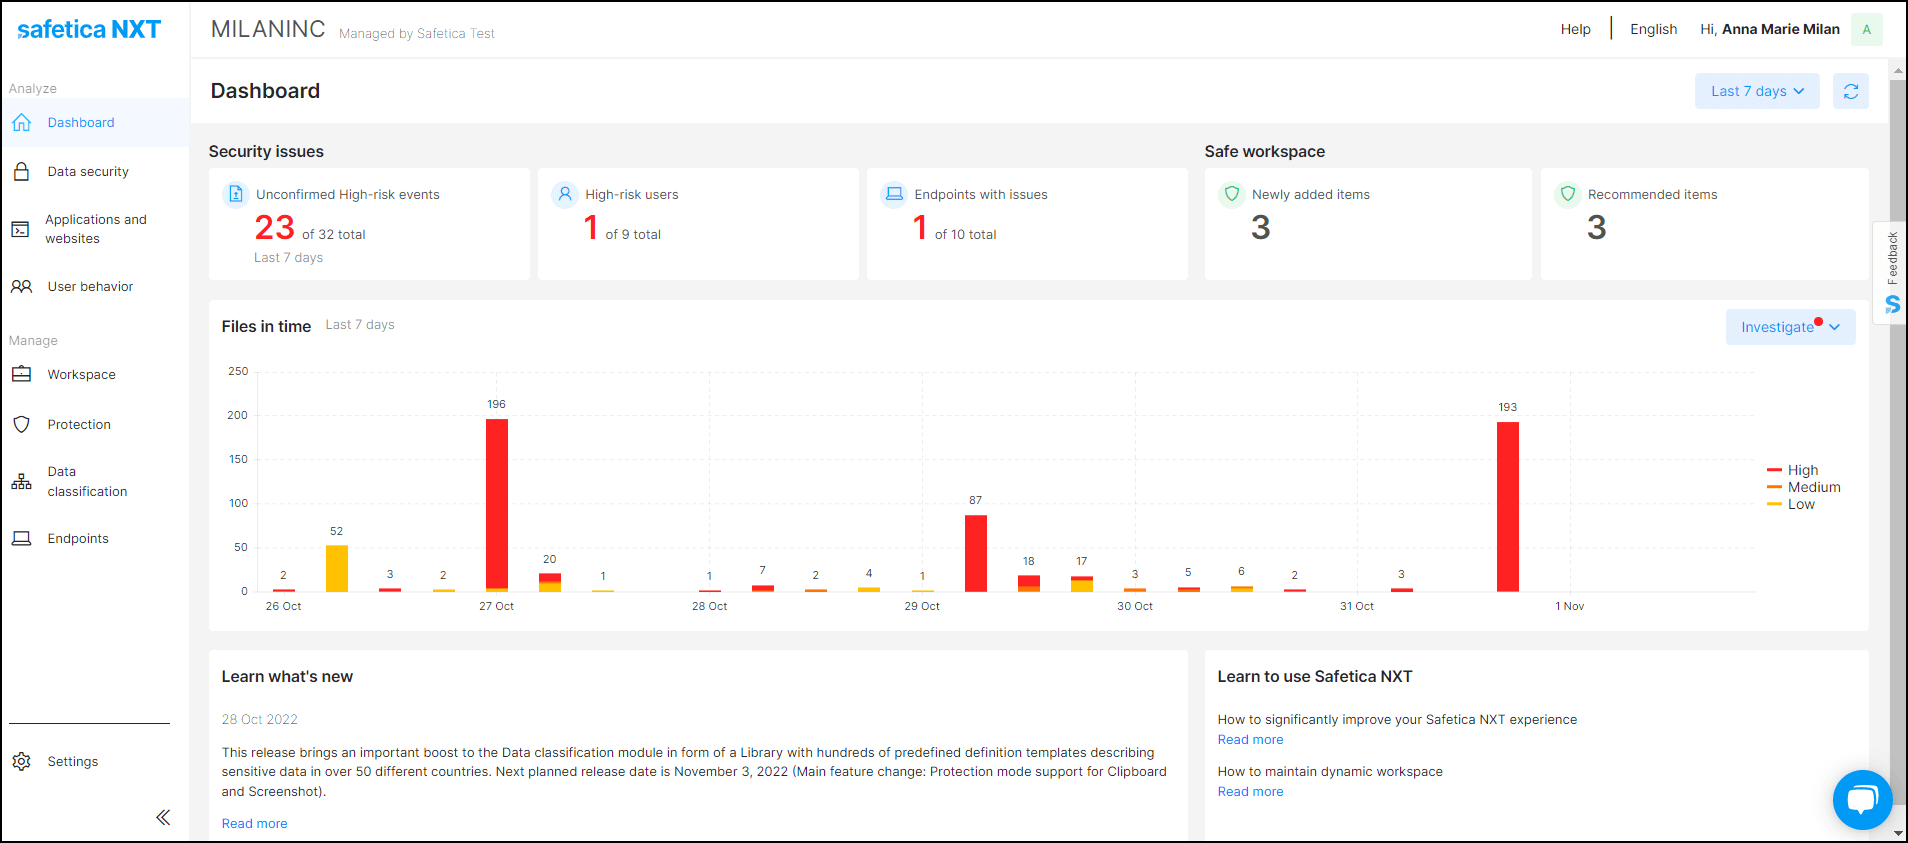Click the user avatar letter A
The height and width of the screenshot is (843, 1908).
1866,29
